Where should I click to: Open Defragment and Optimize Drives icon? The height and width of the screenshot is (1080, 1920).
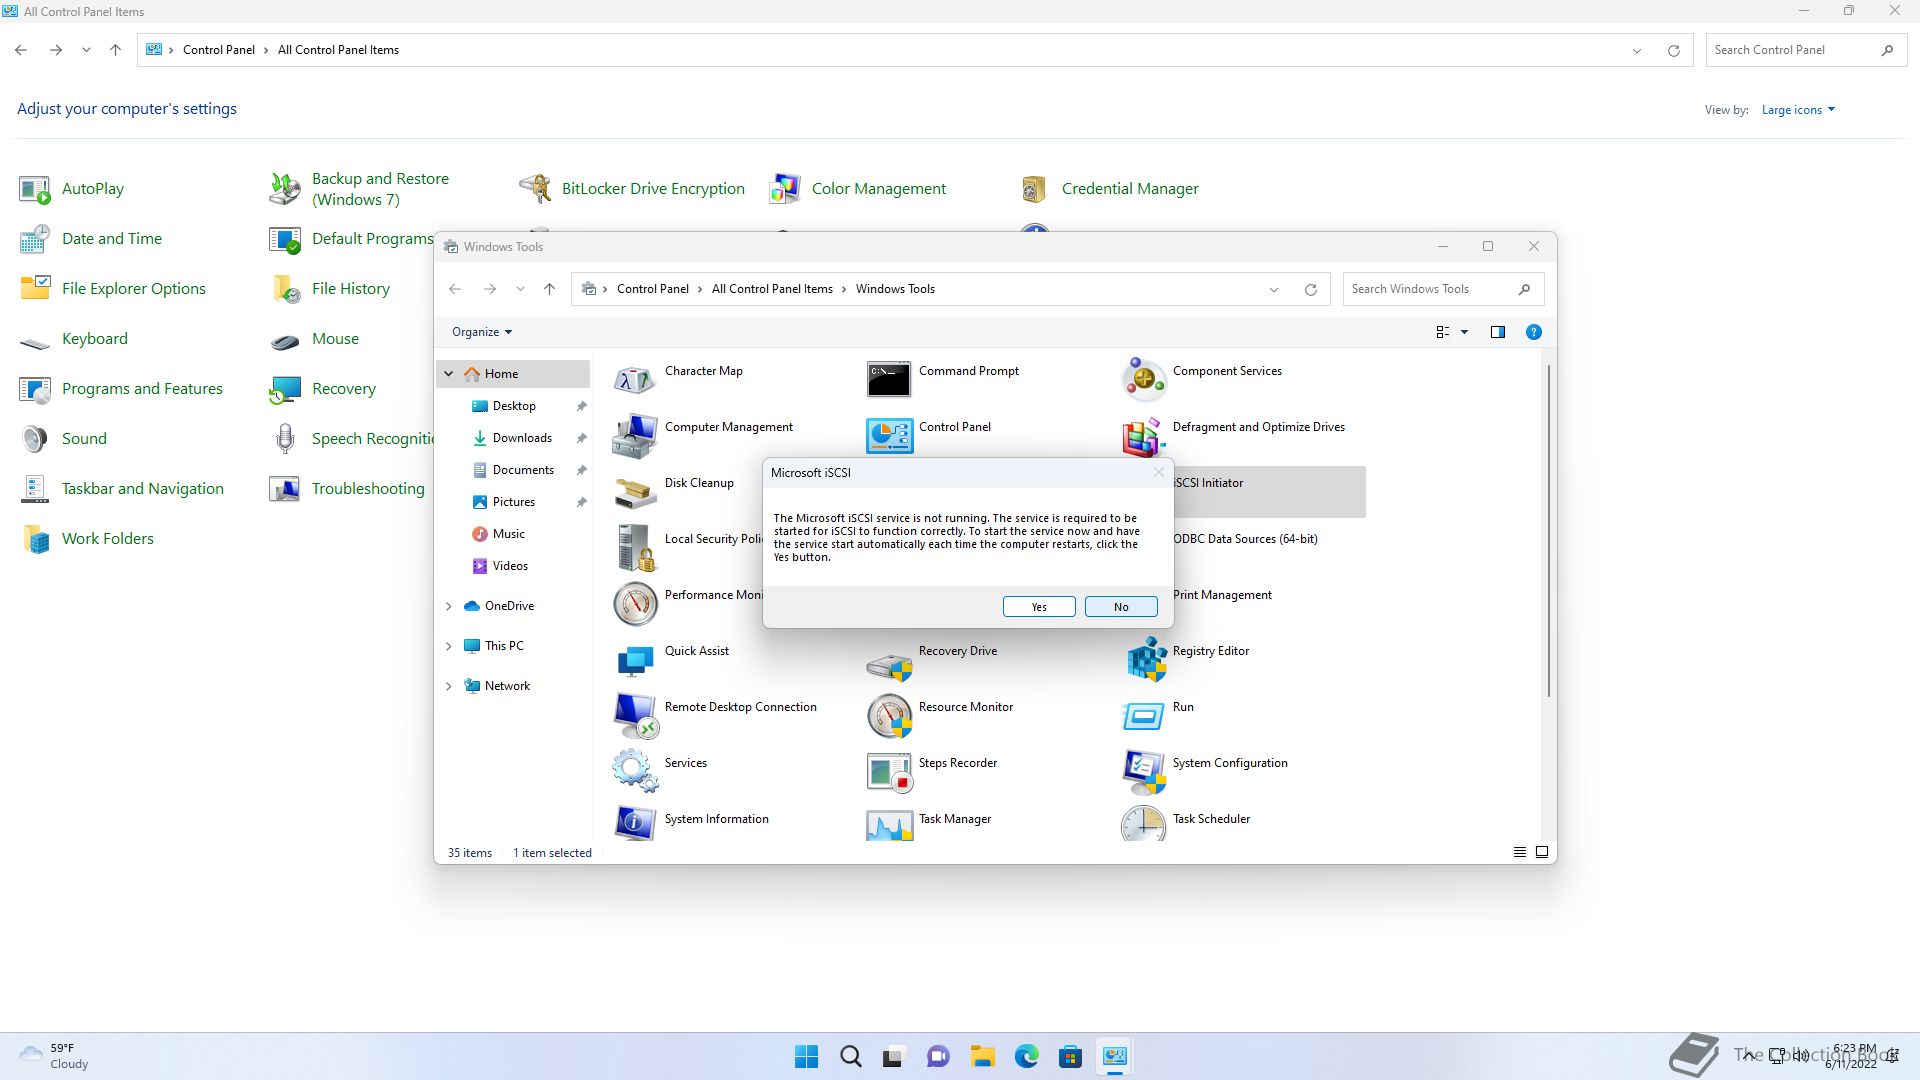click(1143, 436)
